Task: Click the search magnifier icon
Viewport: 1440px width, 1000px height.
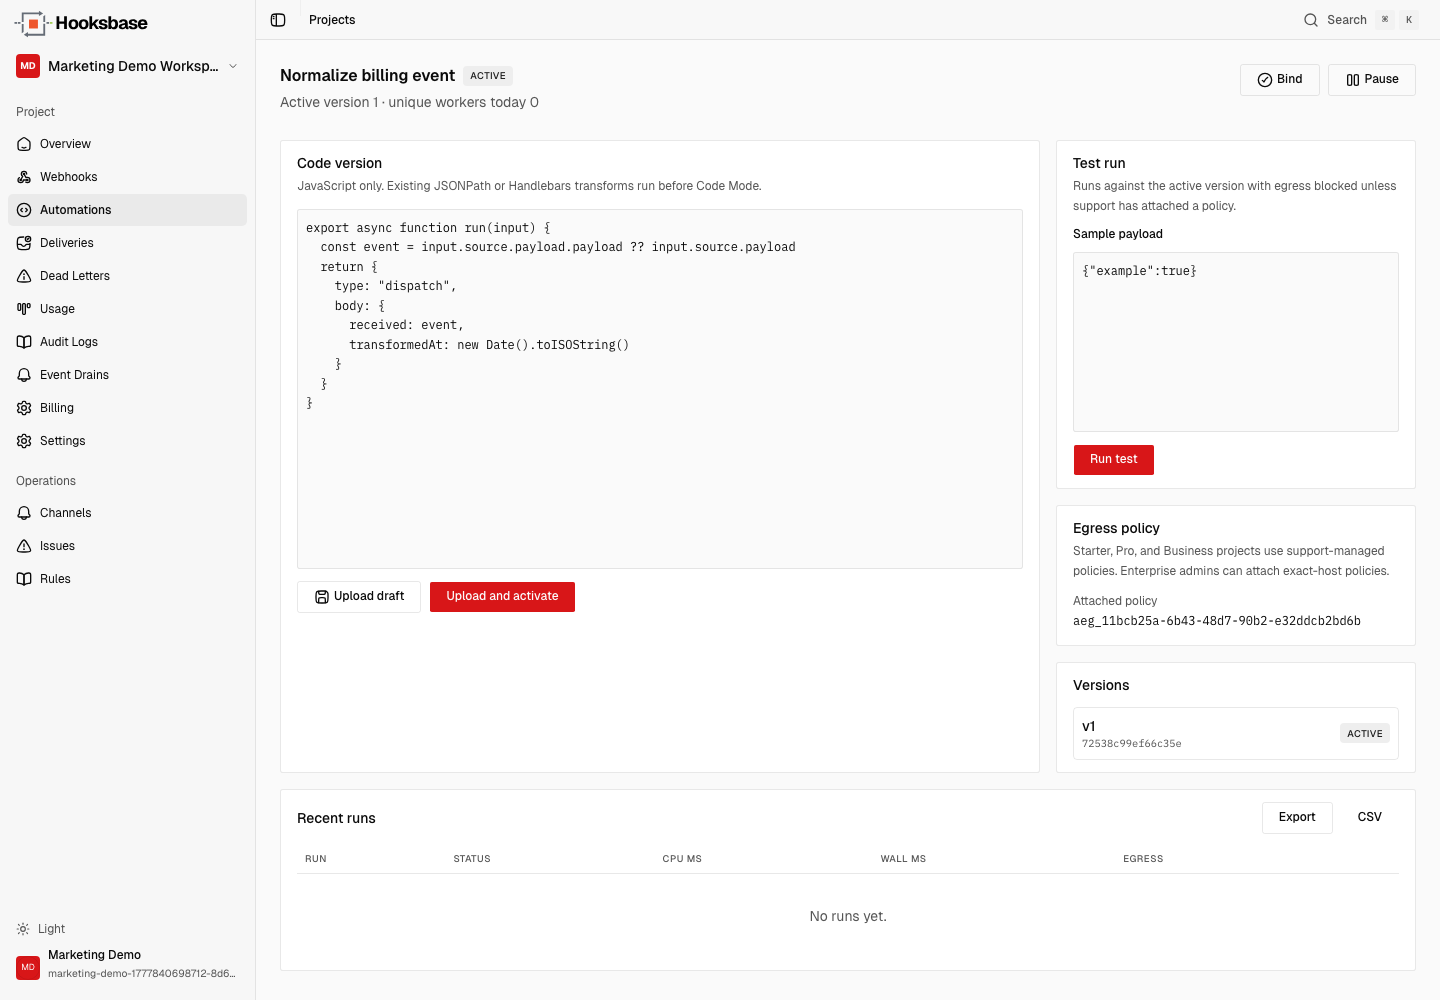Action: (x=1311, y=20)
